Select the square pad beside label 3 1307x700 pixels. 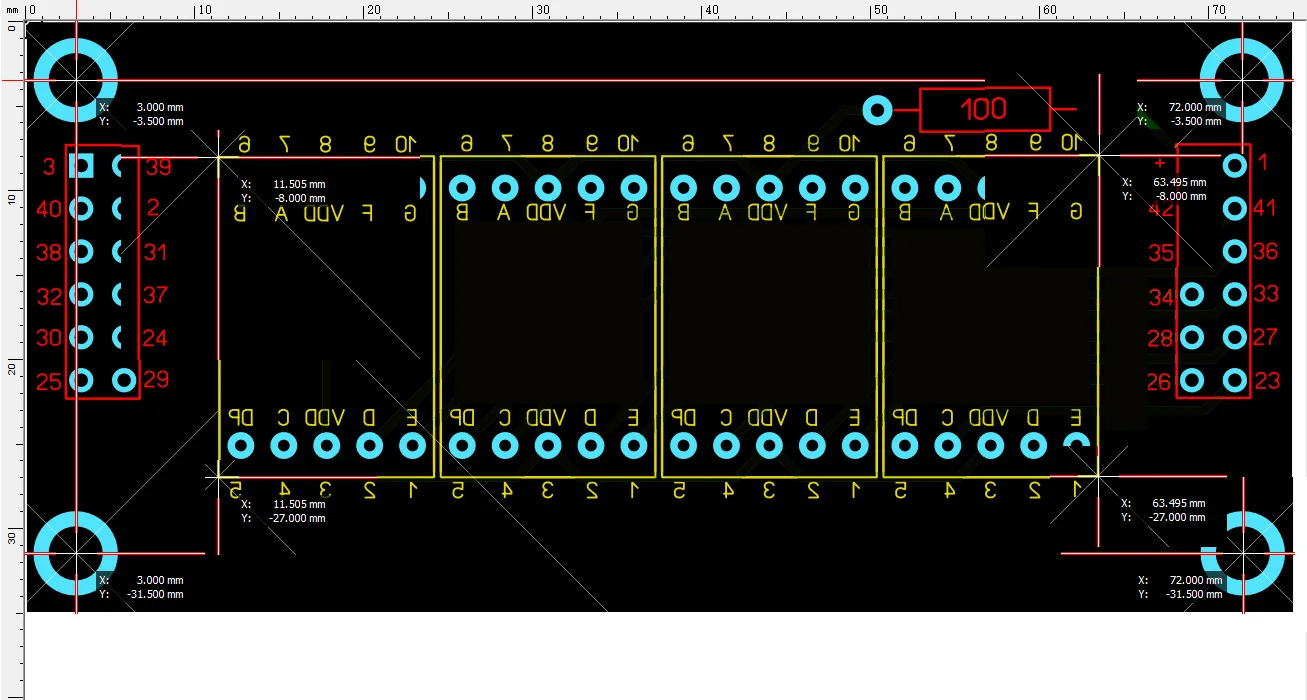(x=82, y=165)
